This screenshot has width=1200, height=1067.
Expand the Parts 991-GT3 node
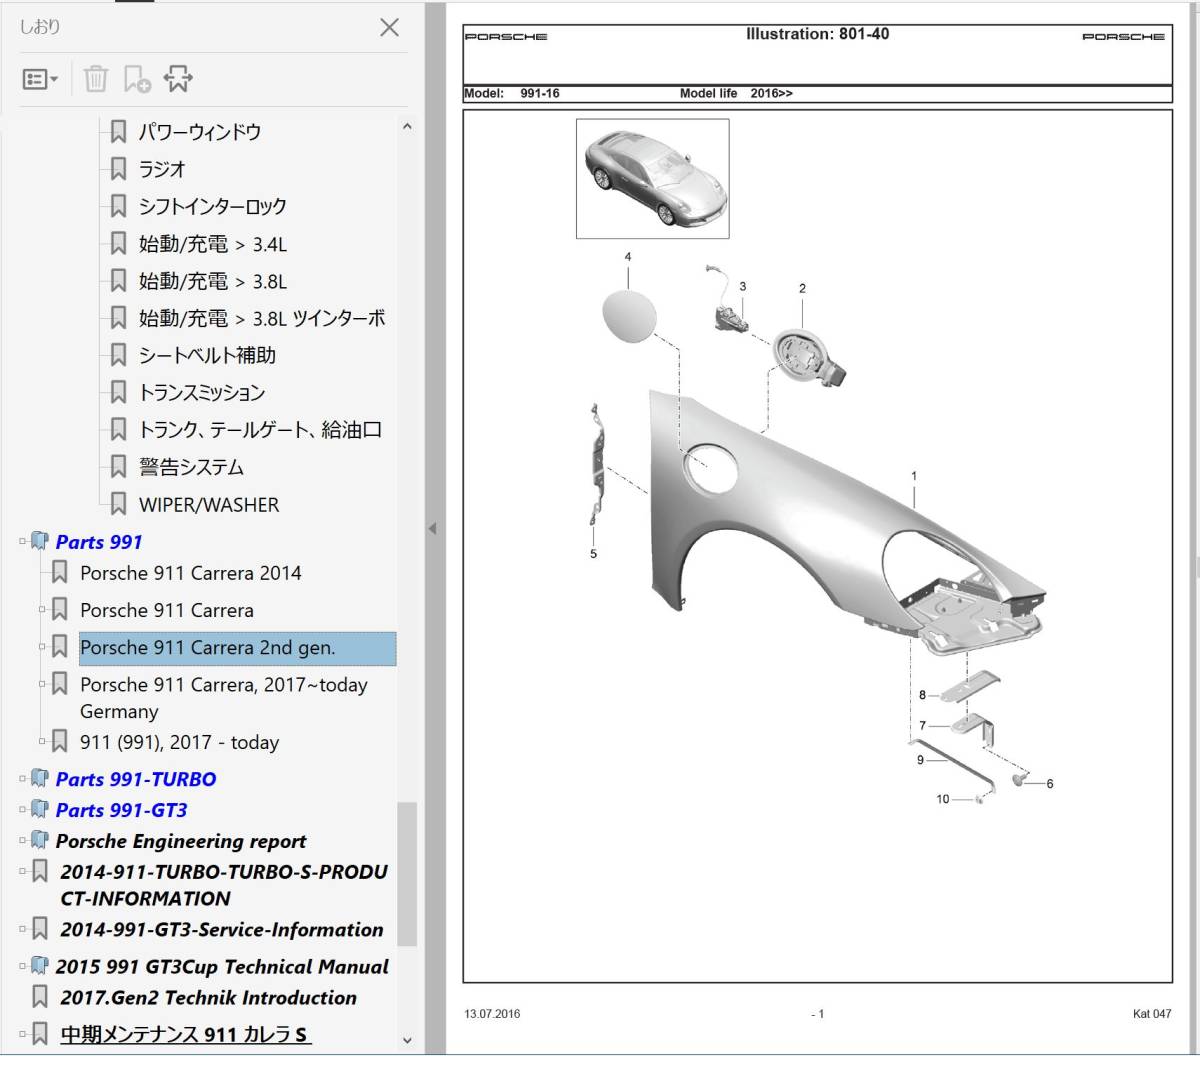click(x=23, y=810)
